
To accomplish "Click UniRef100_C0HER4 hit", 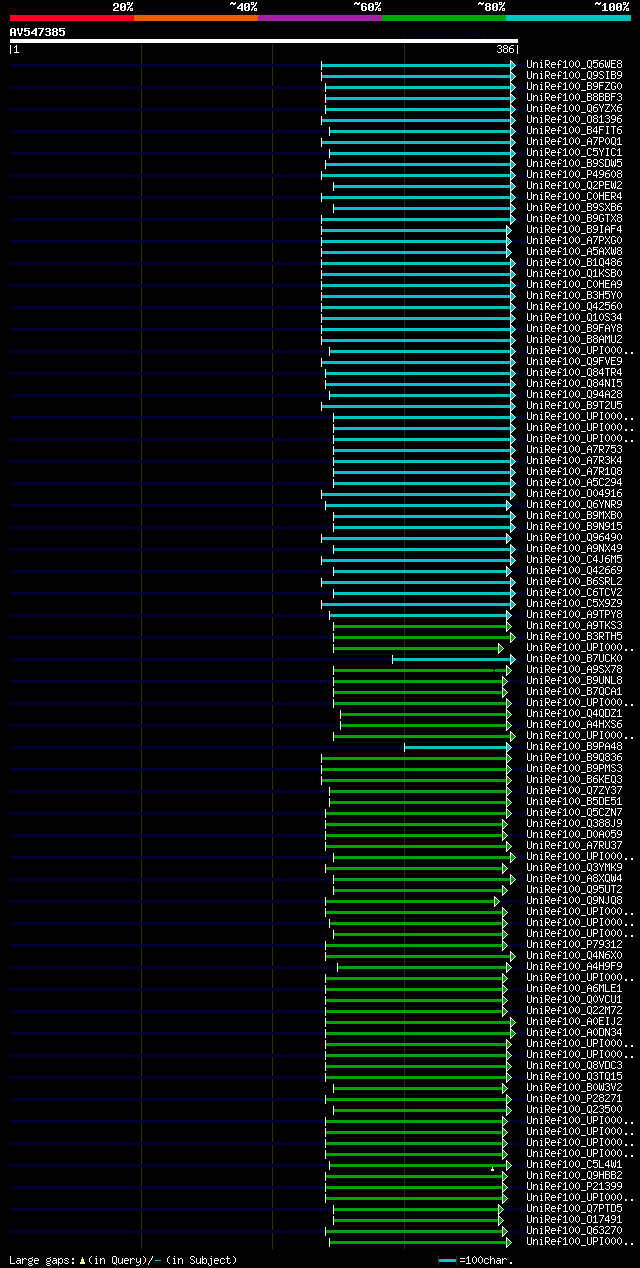I will coord(575,196).
